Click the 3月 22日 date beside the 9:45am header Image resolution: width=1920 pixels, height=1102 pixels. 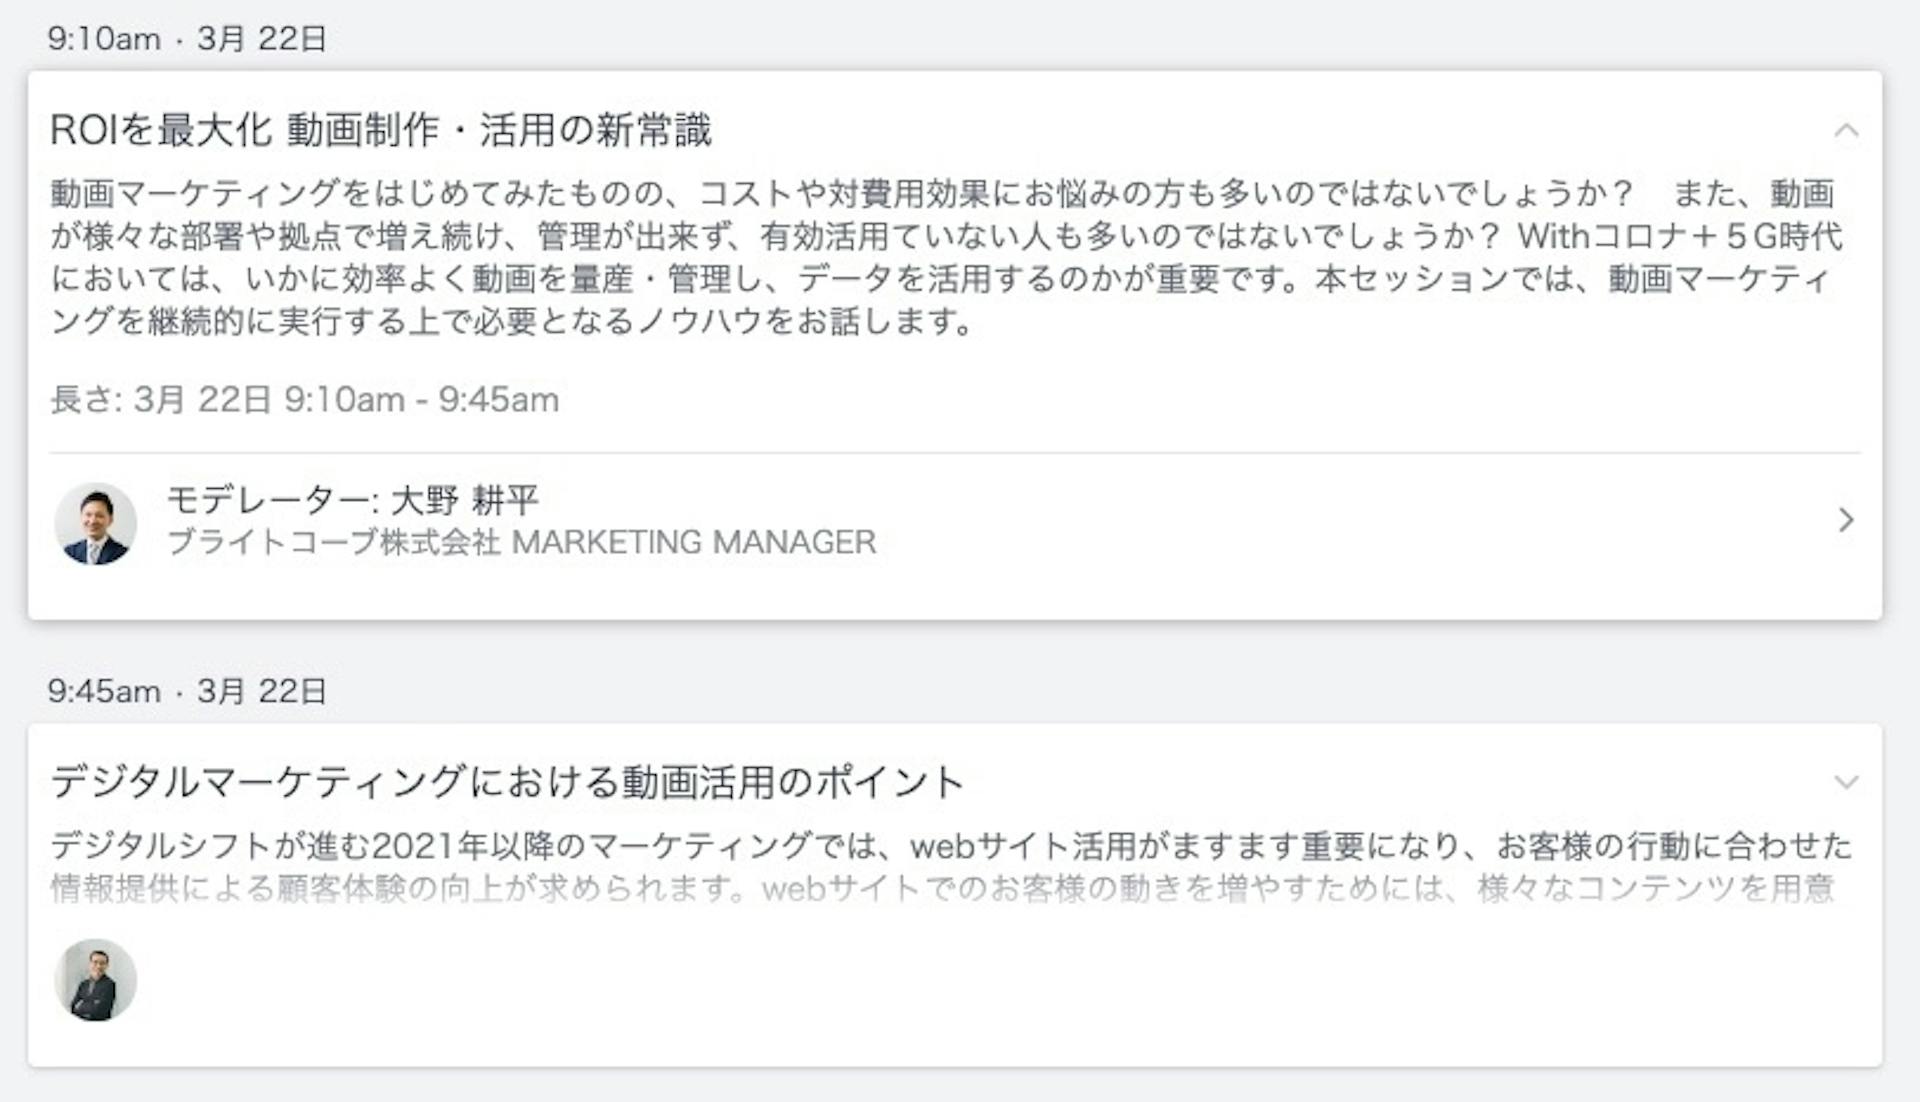pos(262,691)
